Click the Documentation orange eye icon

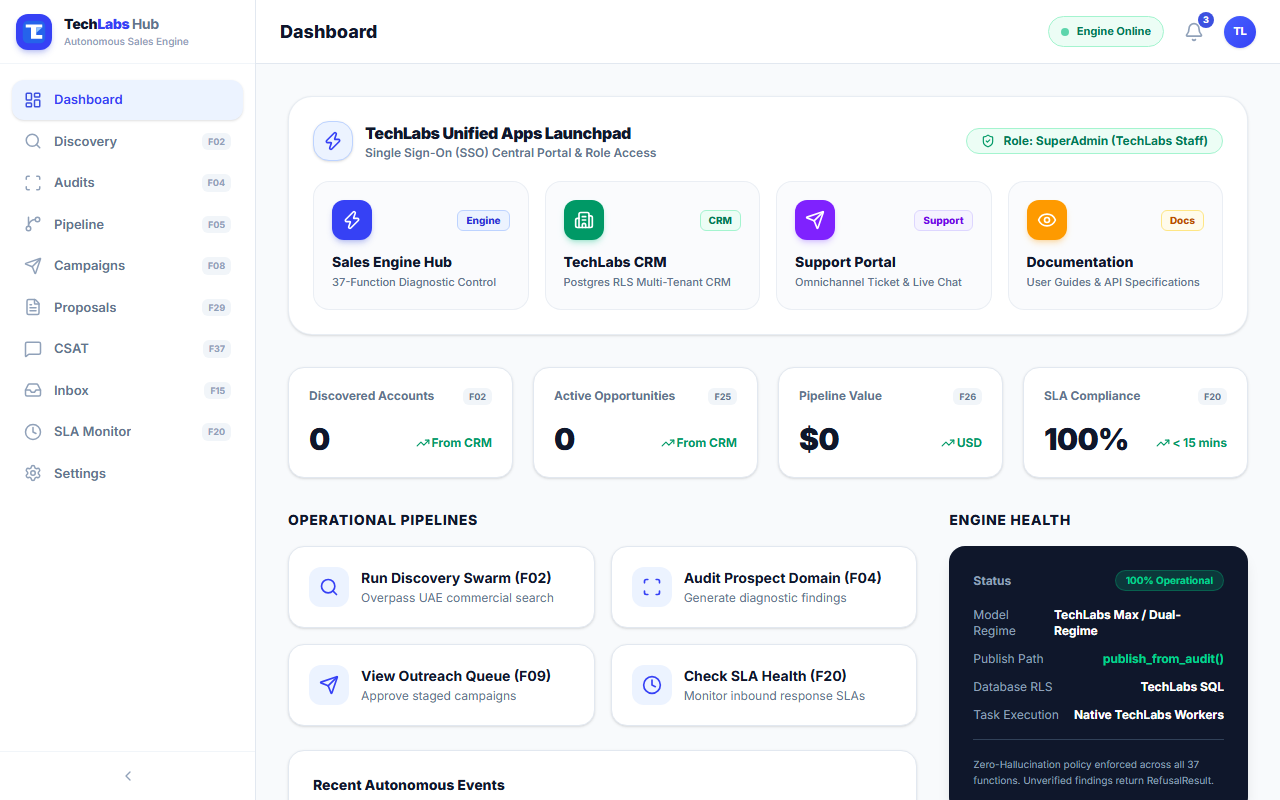[1047, 220]
